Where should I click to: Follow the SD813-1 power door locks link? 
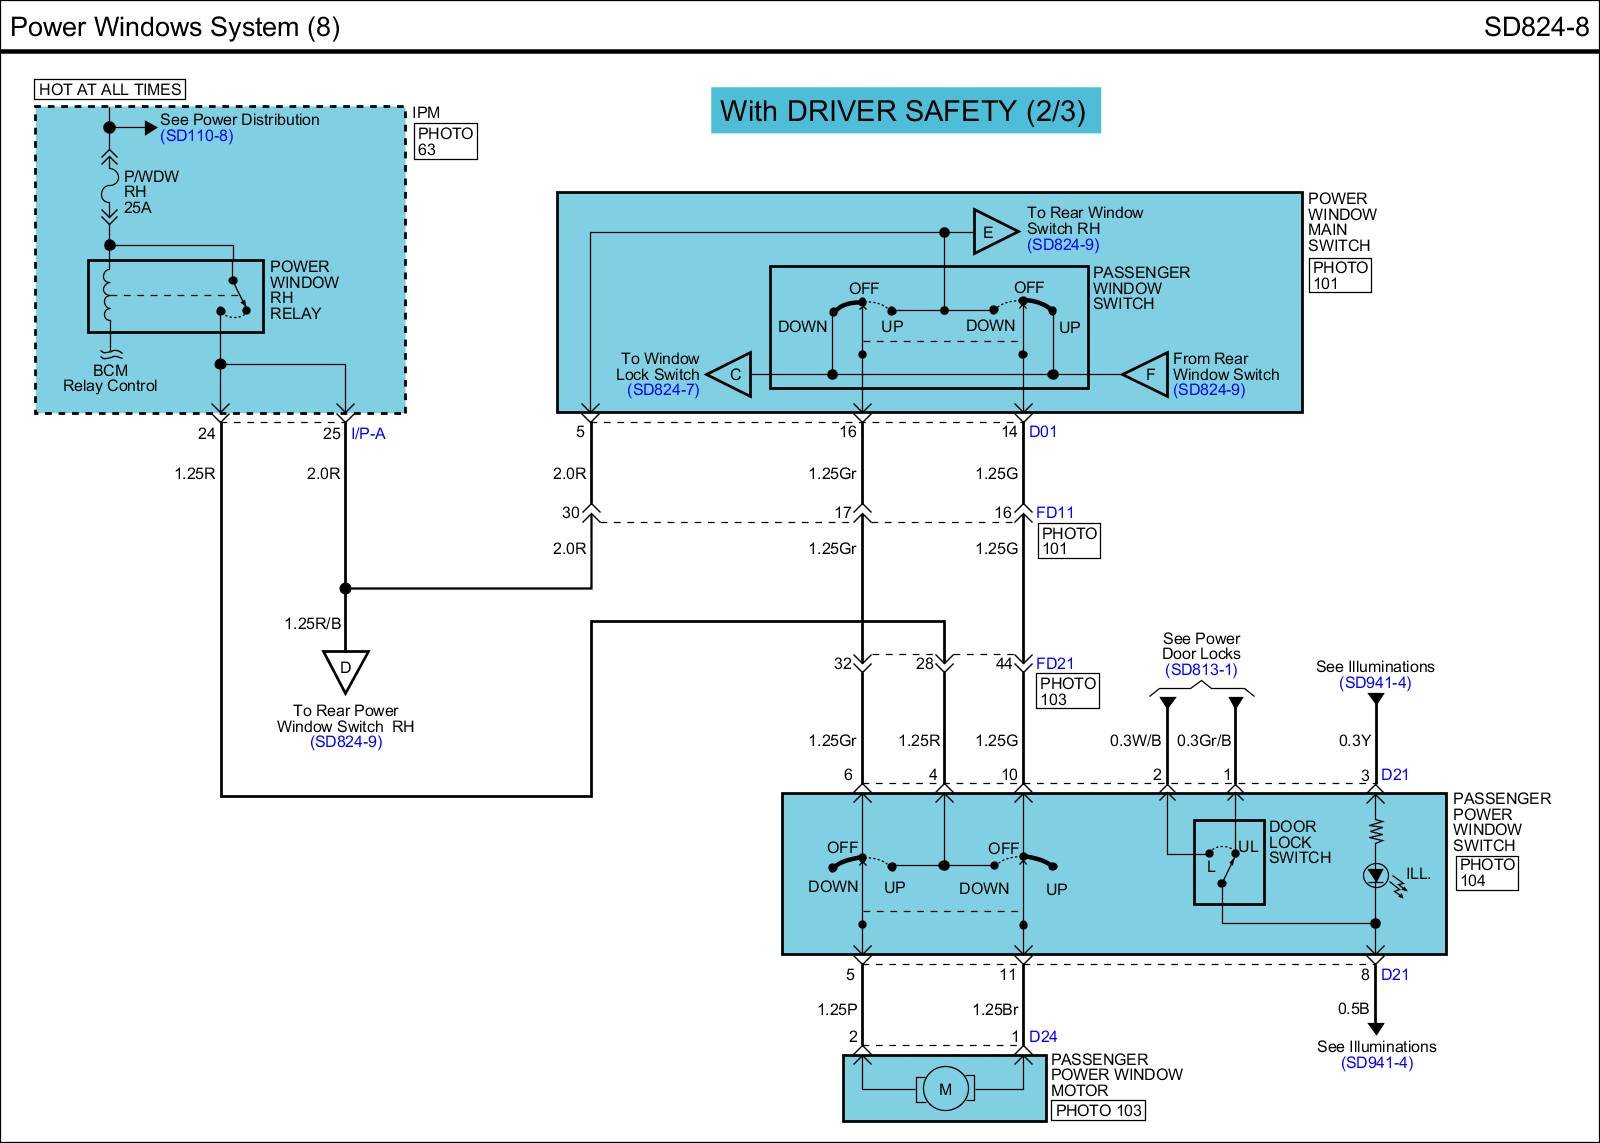pos(1201,670)
